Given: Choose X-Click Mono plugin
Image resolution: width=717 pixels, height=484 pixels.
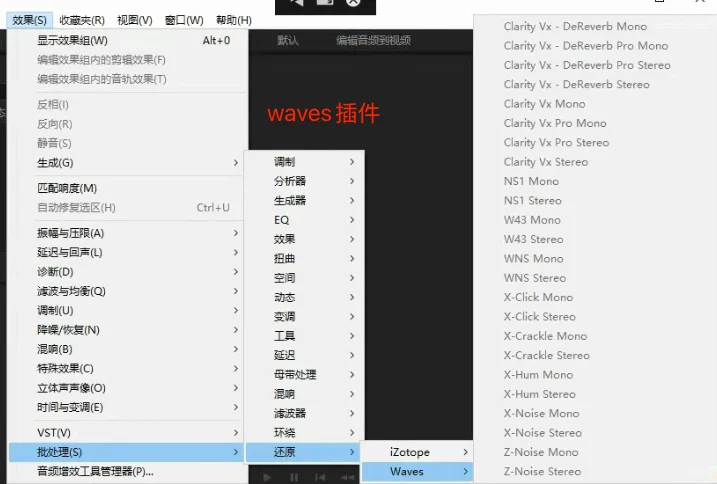Looking at the screenshot, I should (x=538, y=297).
